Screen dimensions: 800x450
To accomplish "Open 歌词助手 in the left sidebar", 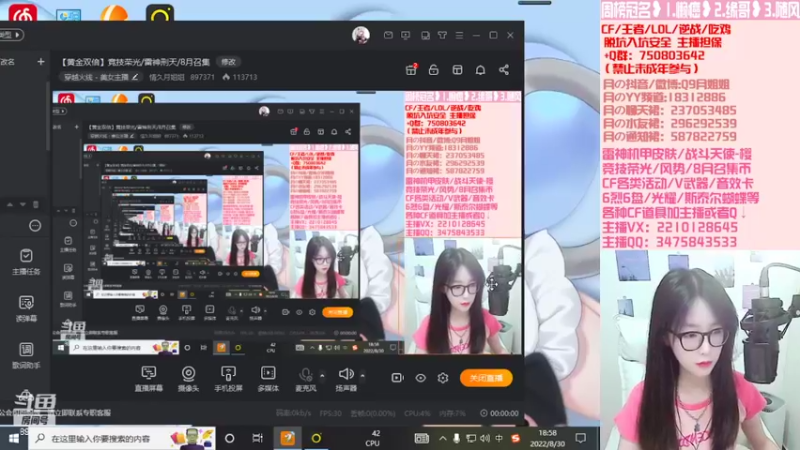I will [x=26, y=355].
